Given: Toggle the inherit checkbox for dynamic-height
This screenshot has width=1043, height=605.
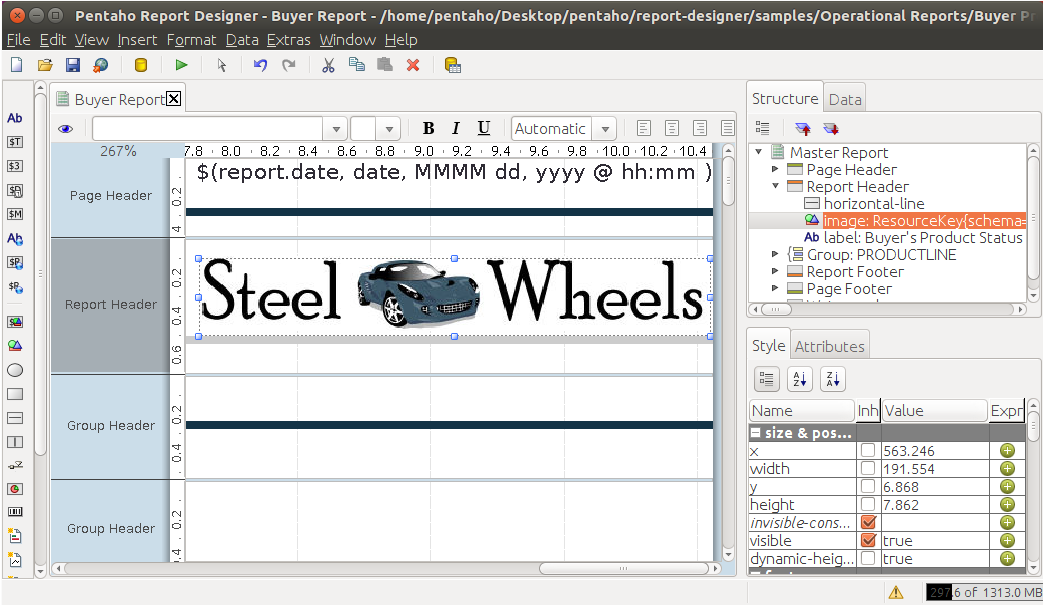Looking at the screenshot, I should (868, 558).
